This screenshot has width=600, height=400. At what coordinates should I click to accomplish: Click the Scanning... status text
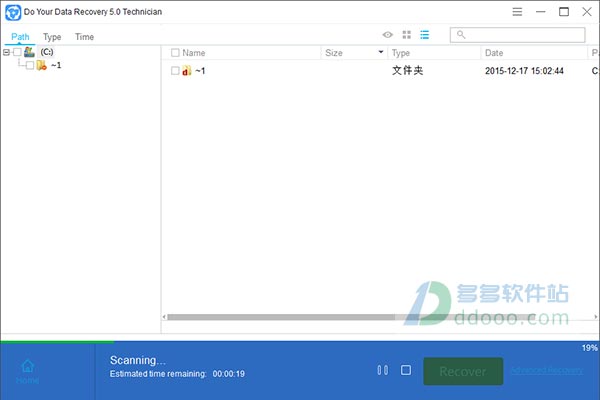(x=138, y=361)
